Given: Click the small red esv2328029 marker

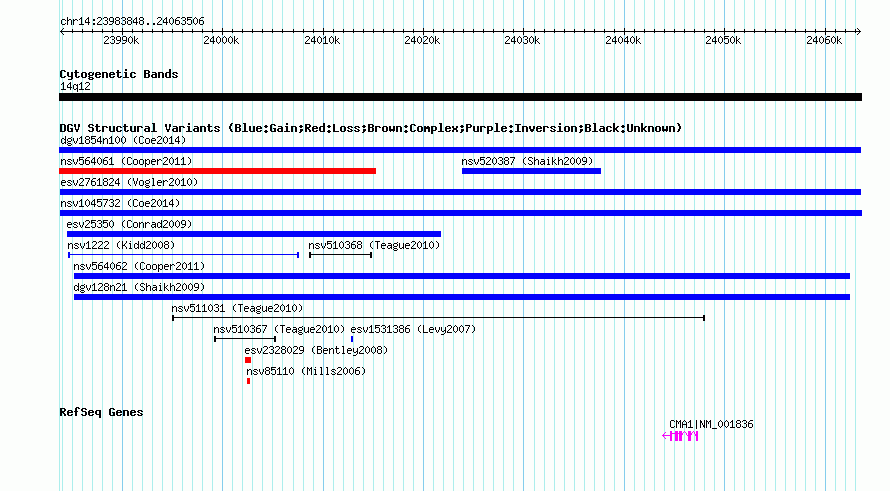Looking at the screenshot, I should (x=248, y=360).
